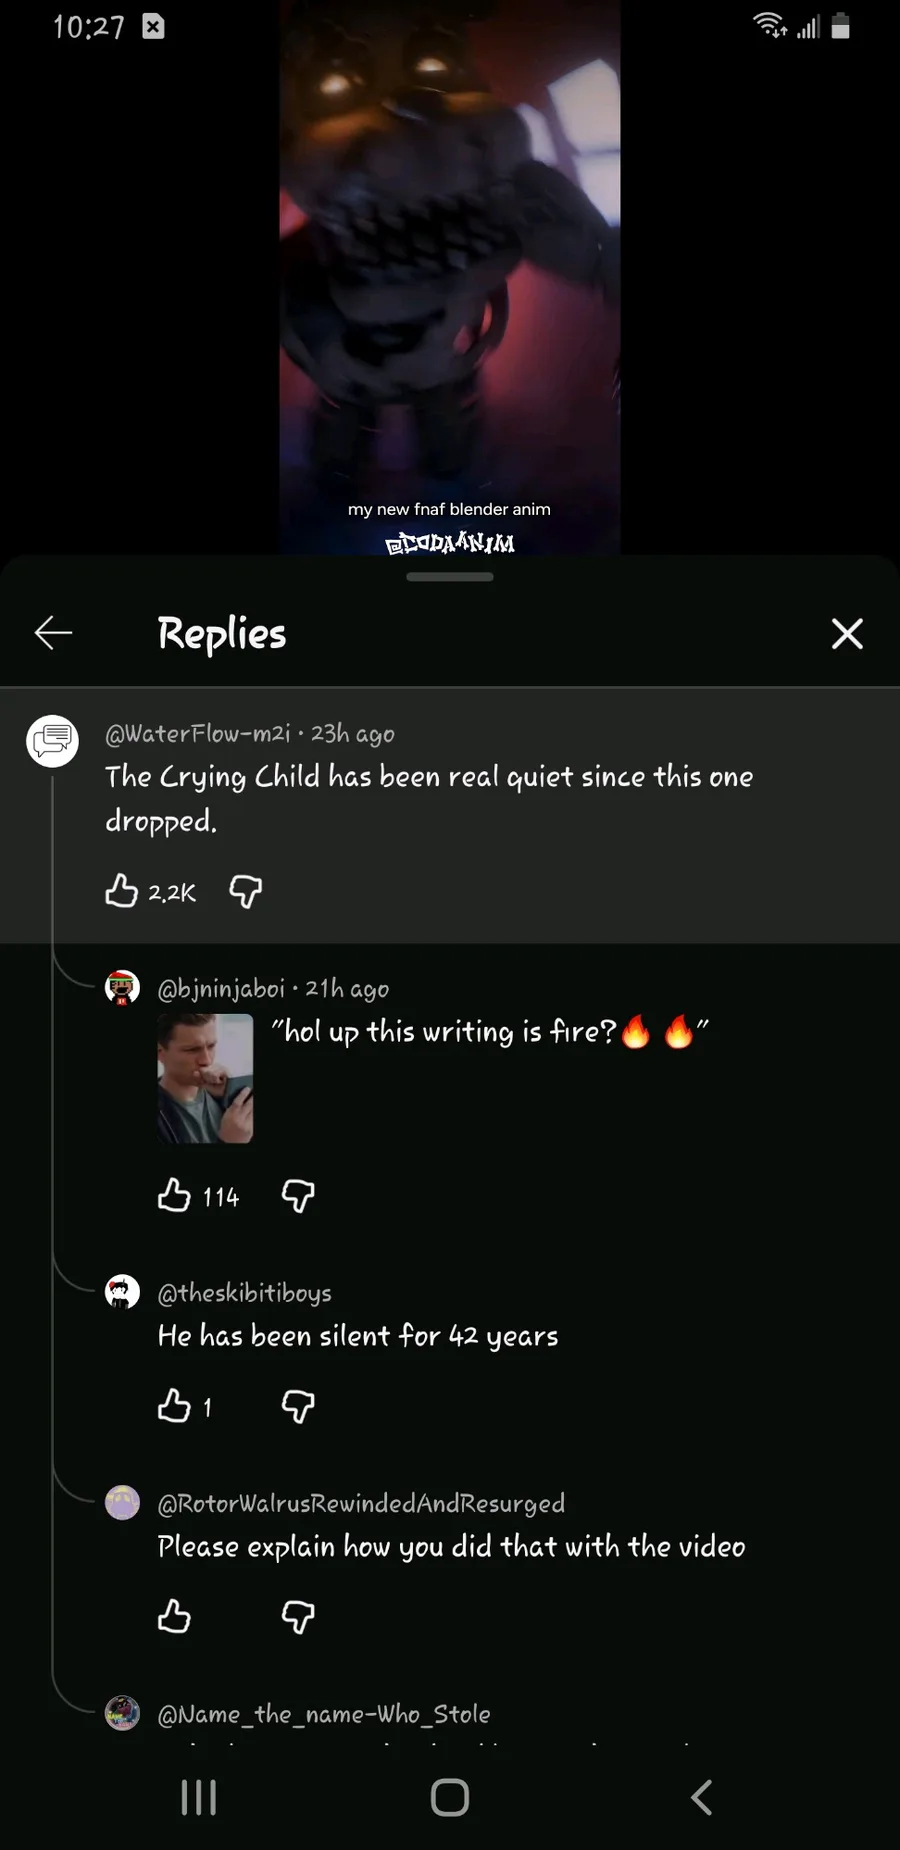Like the bjninjaboi reply

174,1195
